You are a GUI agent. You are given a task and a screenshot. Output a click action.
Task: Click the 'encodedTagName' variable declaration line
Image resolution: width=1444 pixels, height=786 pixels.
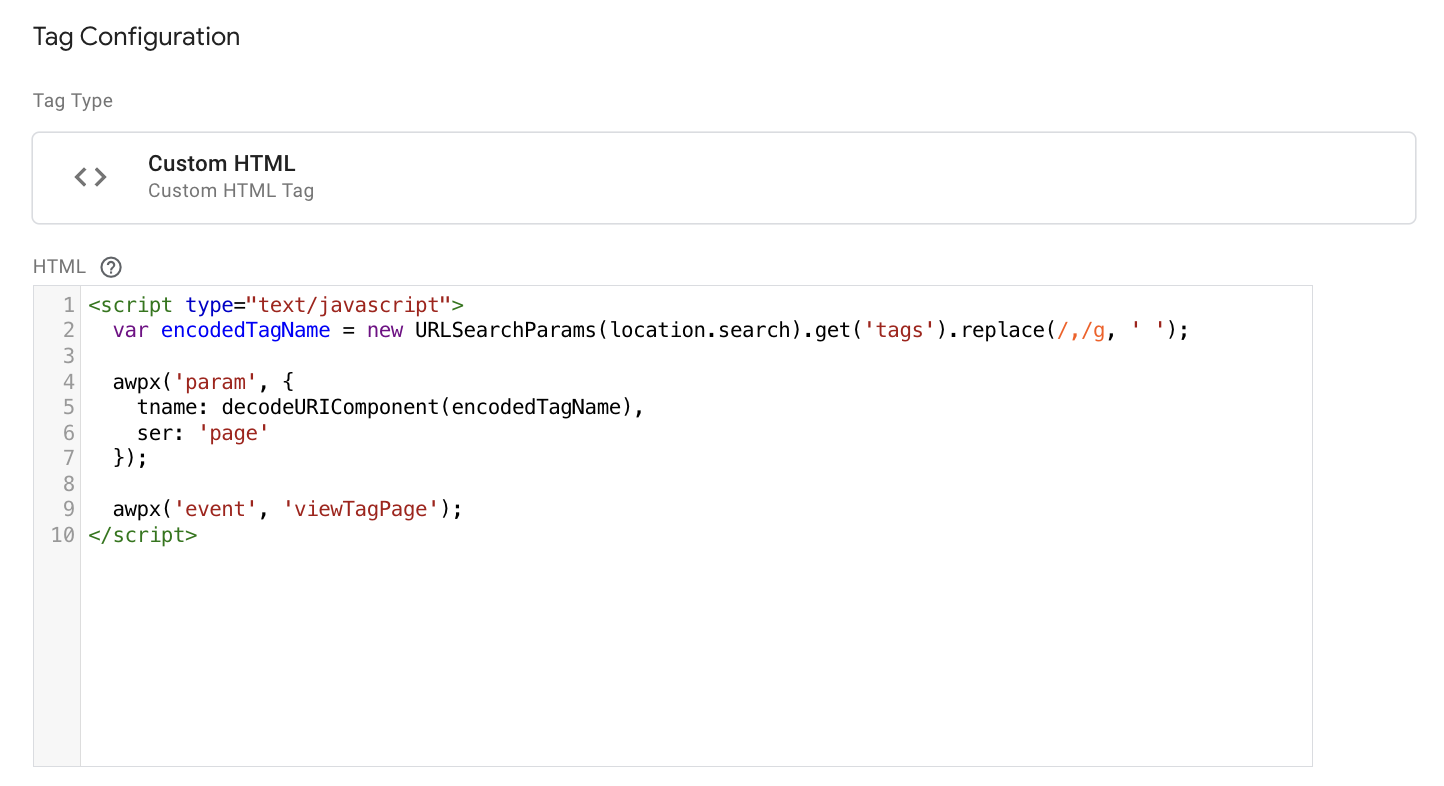click(x=651, y=330)
